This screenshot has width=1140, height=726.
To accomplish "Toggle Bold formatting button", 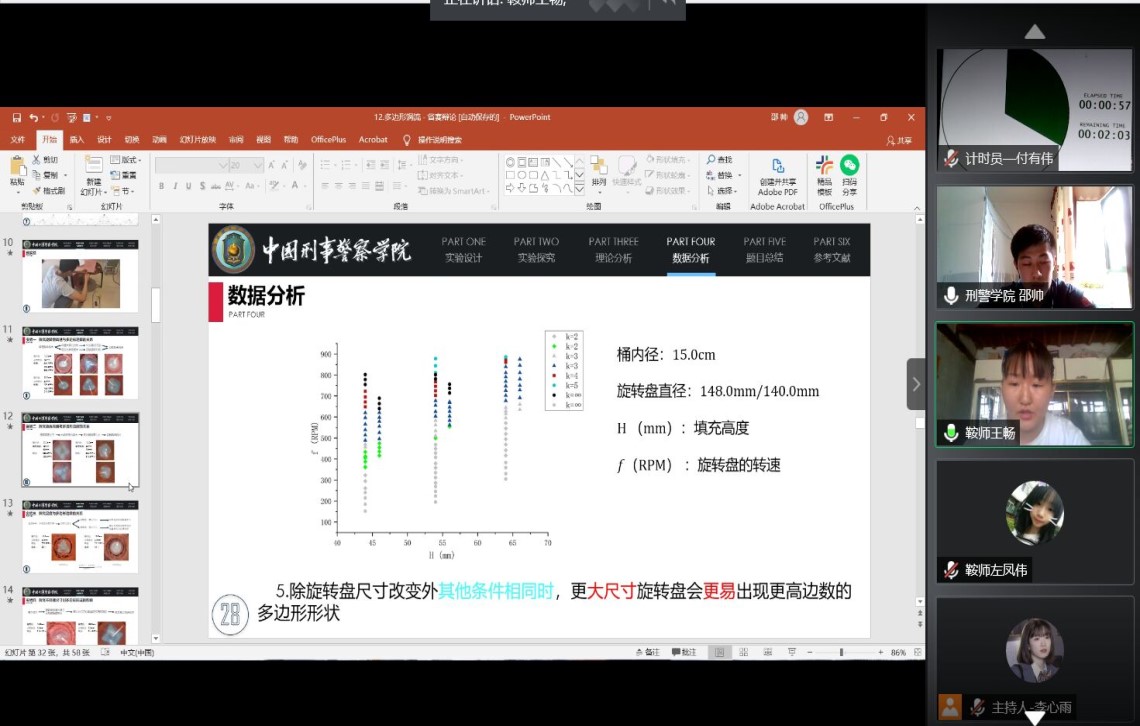I will click(161, 186).
